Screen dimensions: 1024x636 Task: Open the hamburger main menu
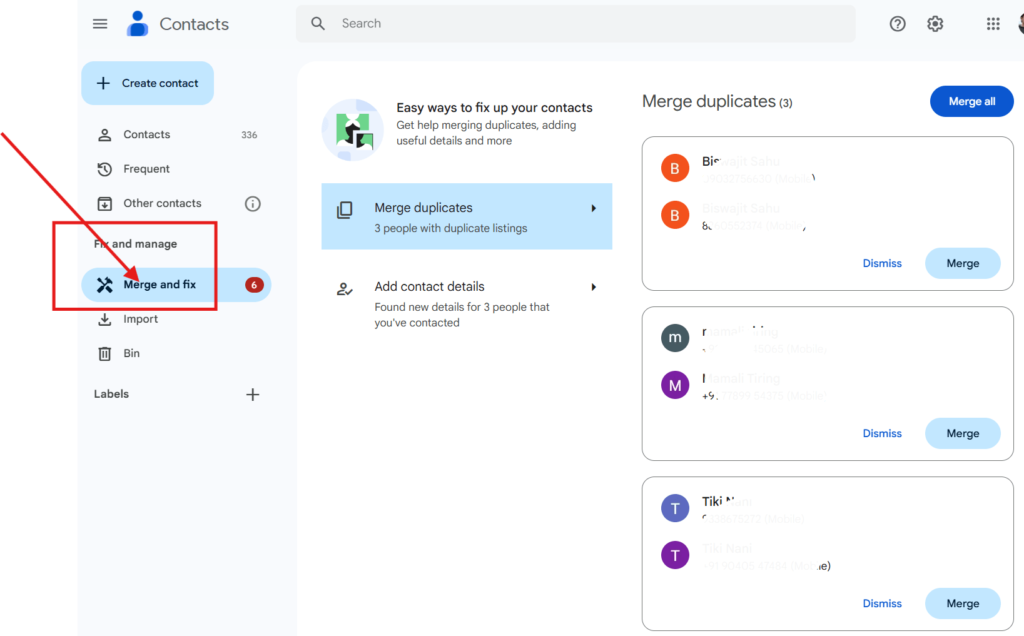100,24
